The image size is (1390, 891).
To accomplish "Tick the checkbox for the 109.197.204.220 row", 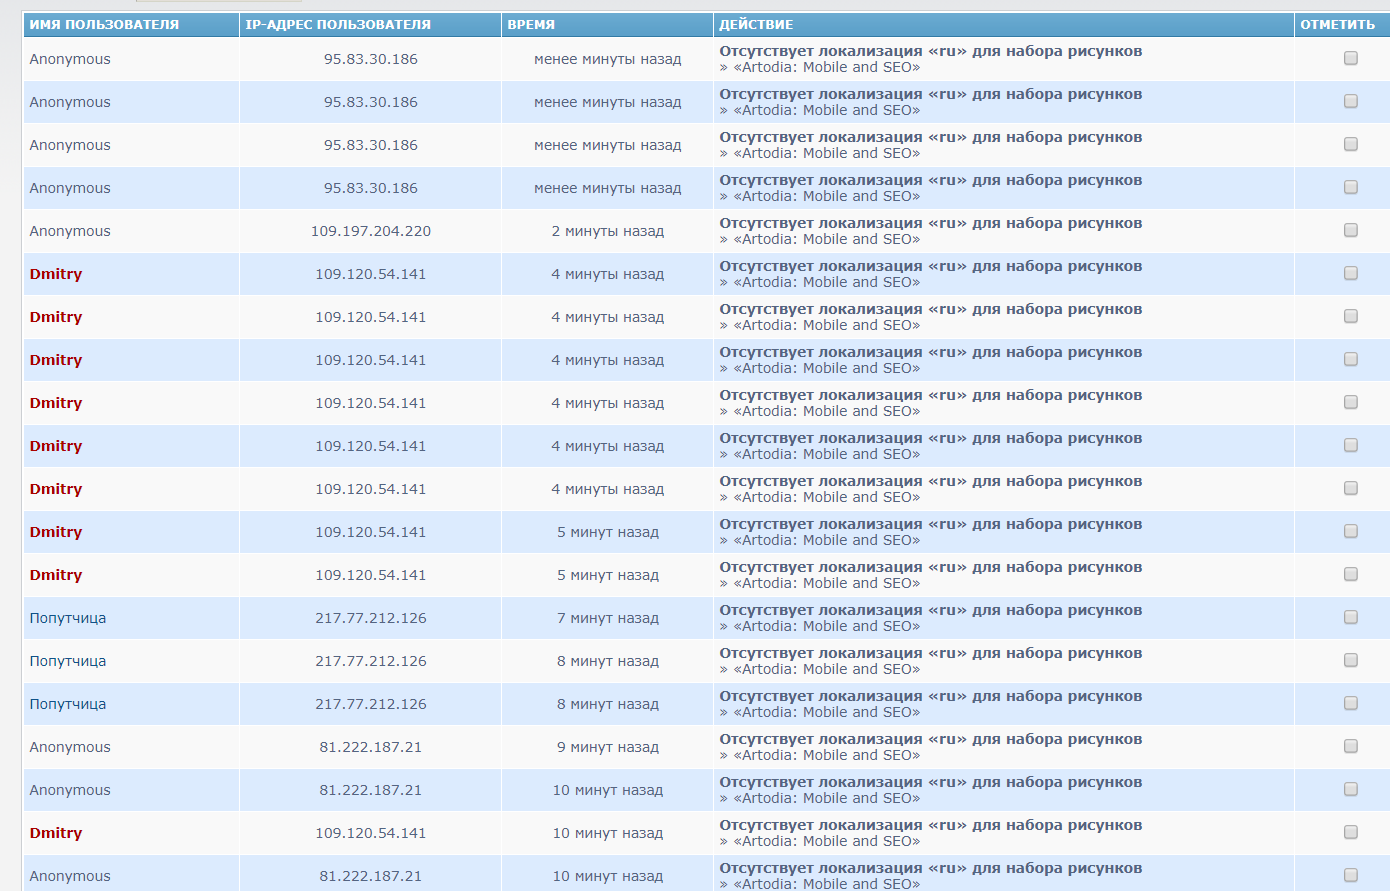I will pos(1350,230).
